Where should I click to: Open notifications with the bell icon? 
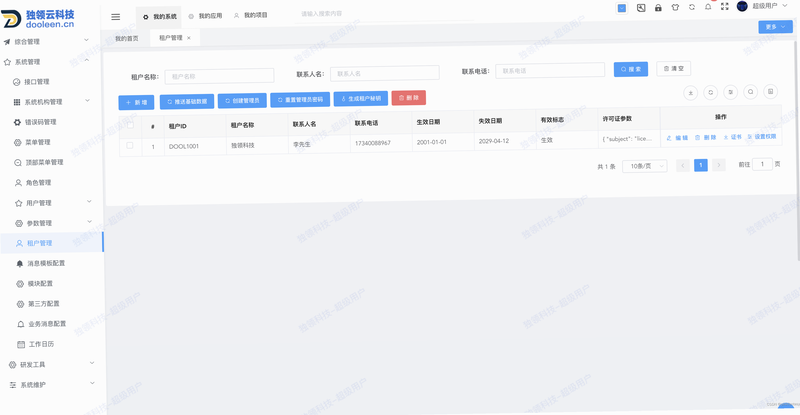[x=708, y=7]
